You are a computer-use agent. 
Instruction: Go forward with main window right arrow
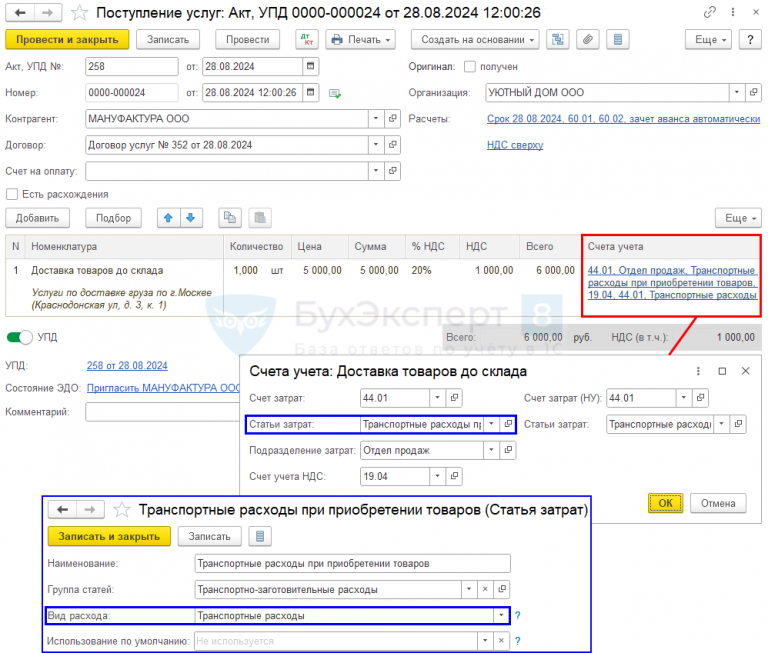(x=48, y=13)
